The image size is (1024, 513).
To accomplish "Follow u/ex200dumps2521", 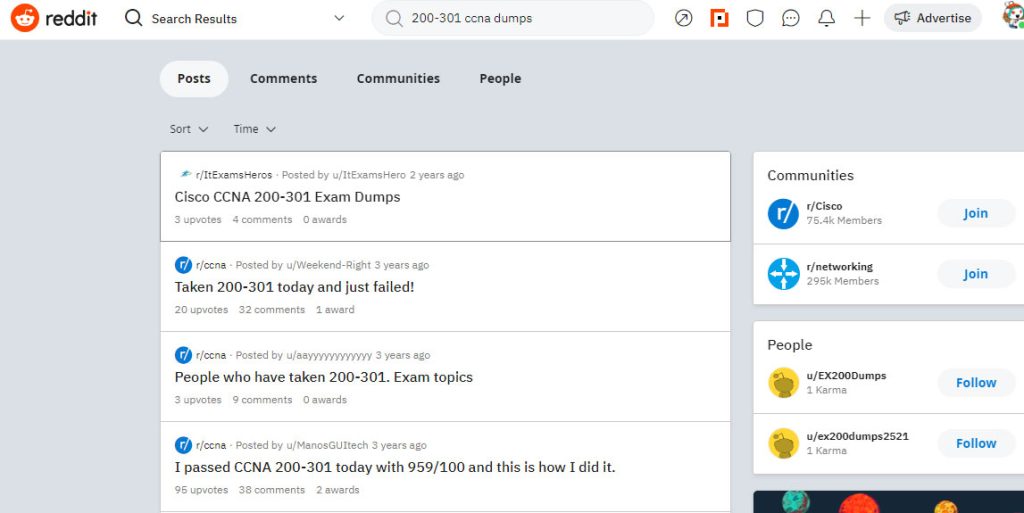I will (x=976, y=443).
